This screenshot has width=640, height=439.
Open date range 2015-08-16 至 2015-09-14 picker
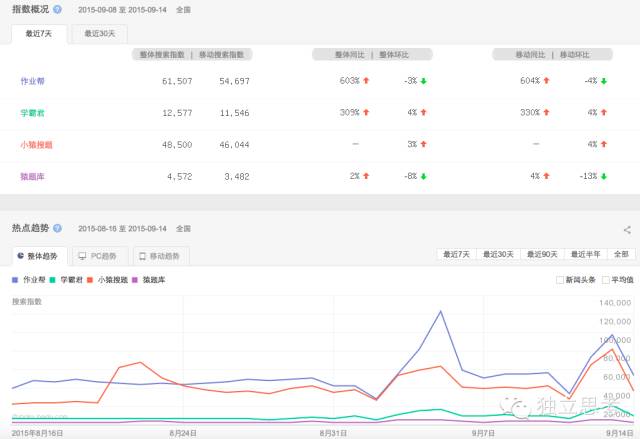(122, 229)
